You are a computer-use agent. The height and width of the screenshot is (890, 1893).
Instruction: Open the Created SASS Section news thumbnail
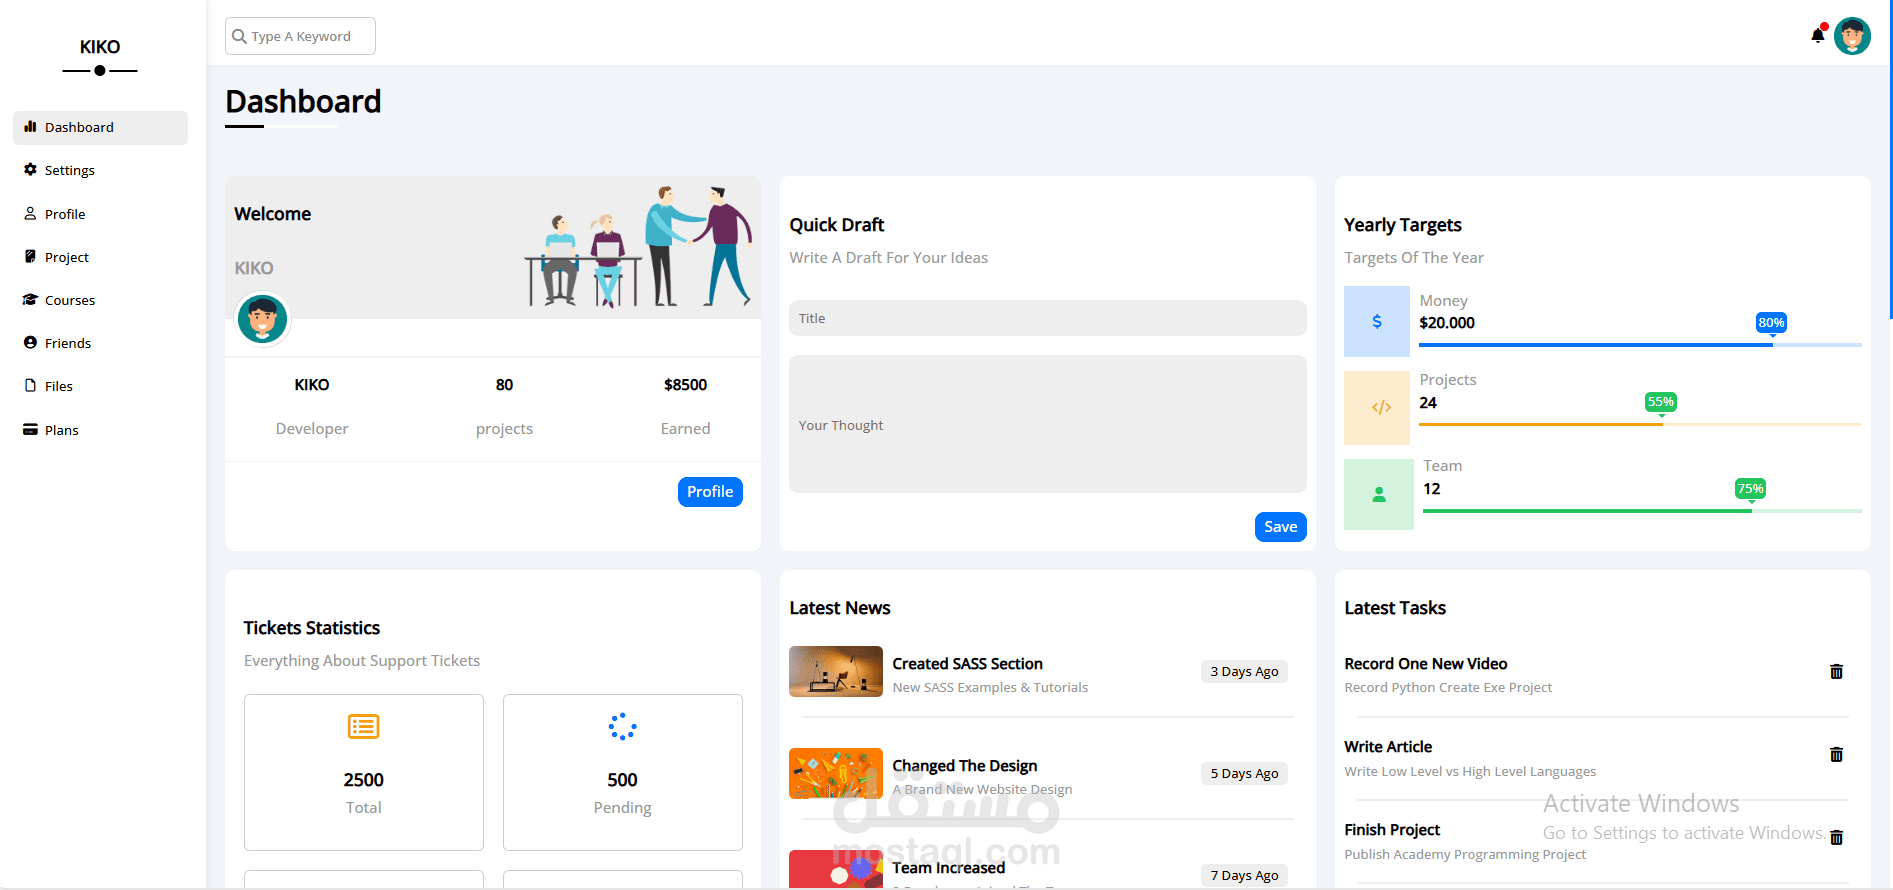[x=836, y=671]
